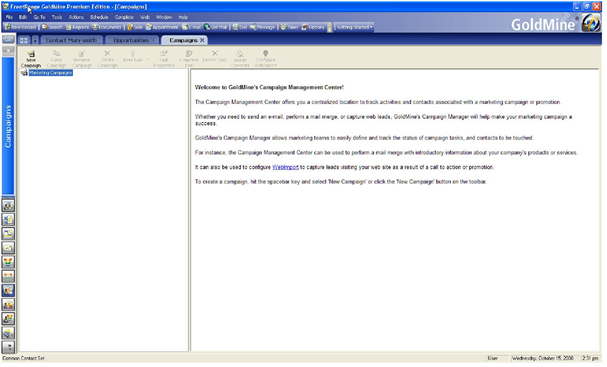Click the Get Mail toolbar icon
Screen dimensions: 607x367
[x=216, y=27]
